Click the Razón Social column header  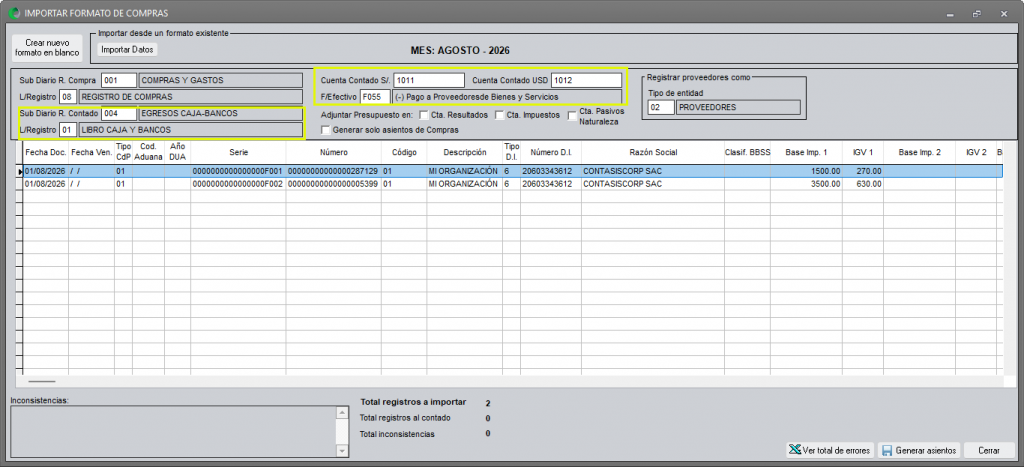pyautogui.click(x=652, y=152)
